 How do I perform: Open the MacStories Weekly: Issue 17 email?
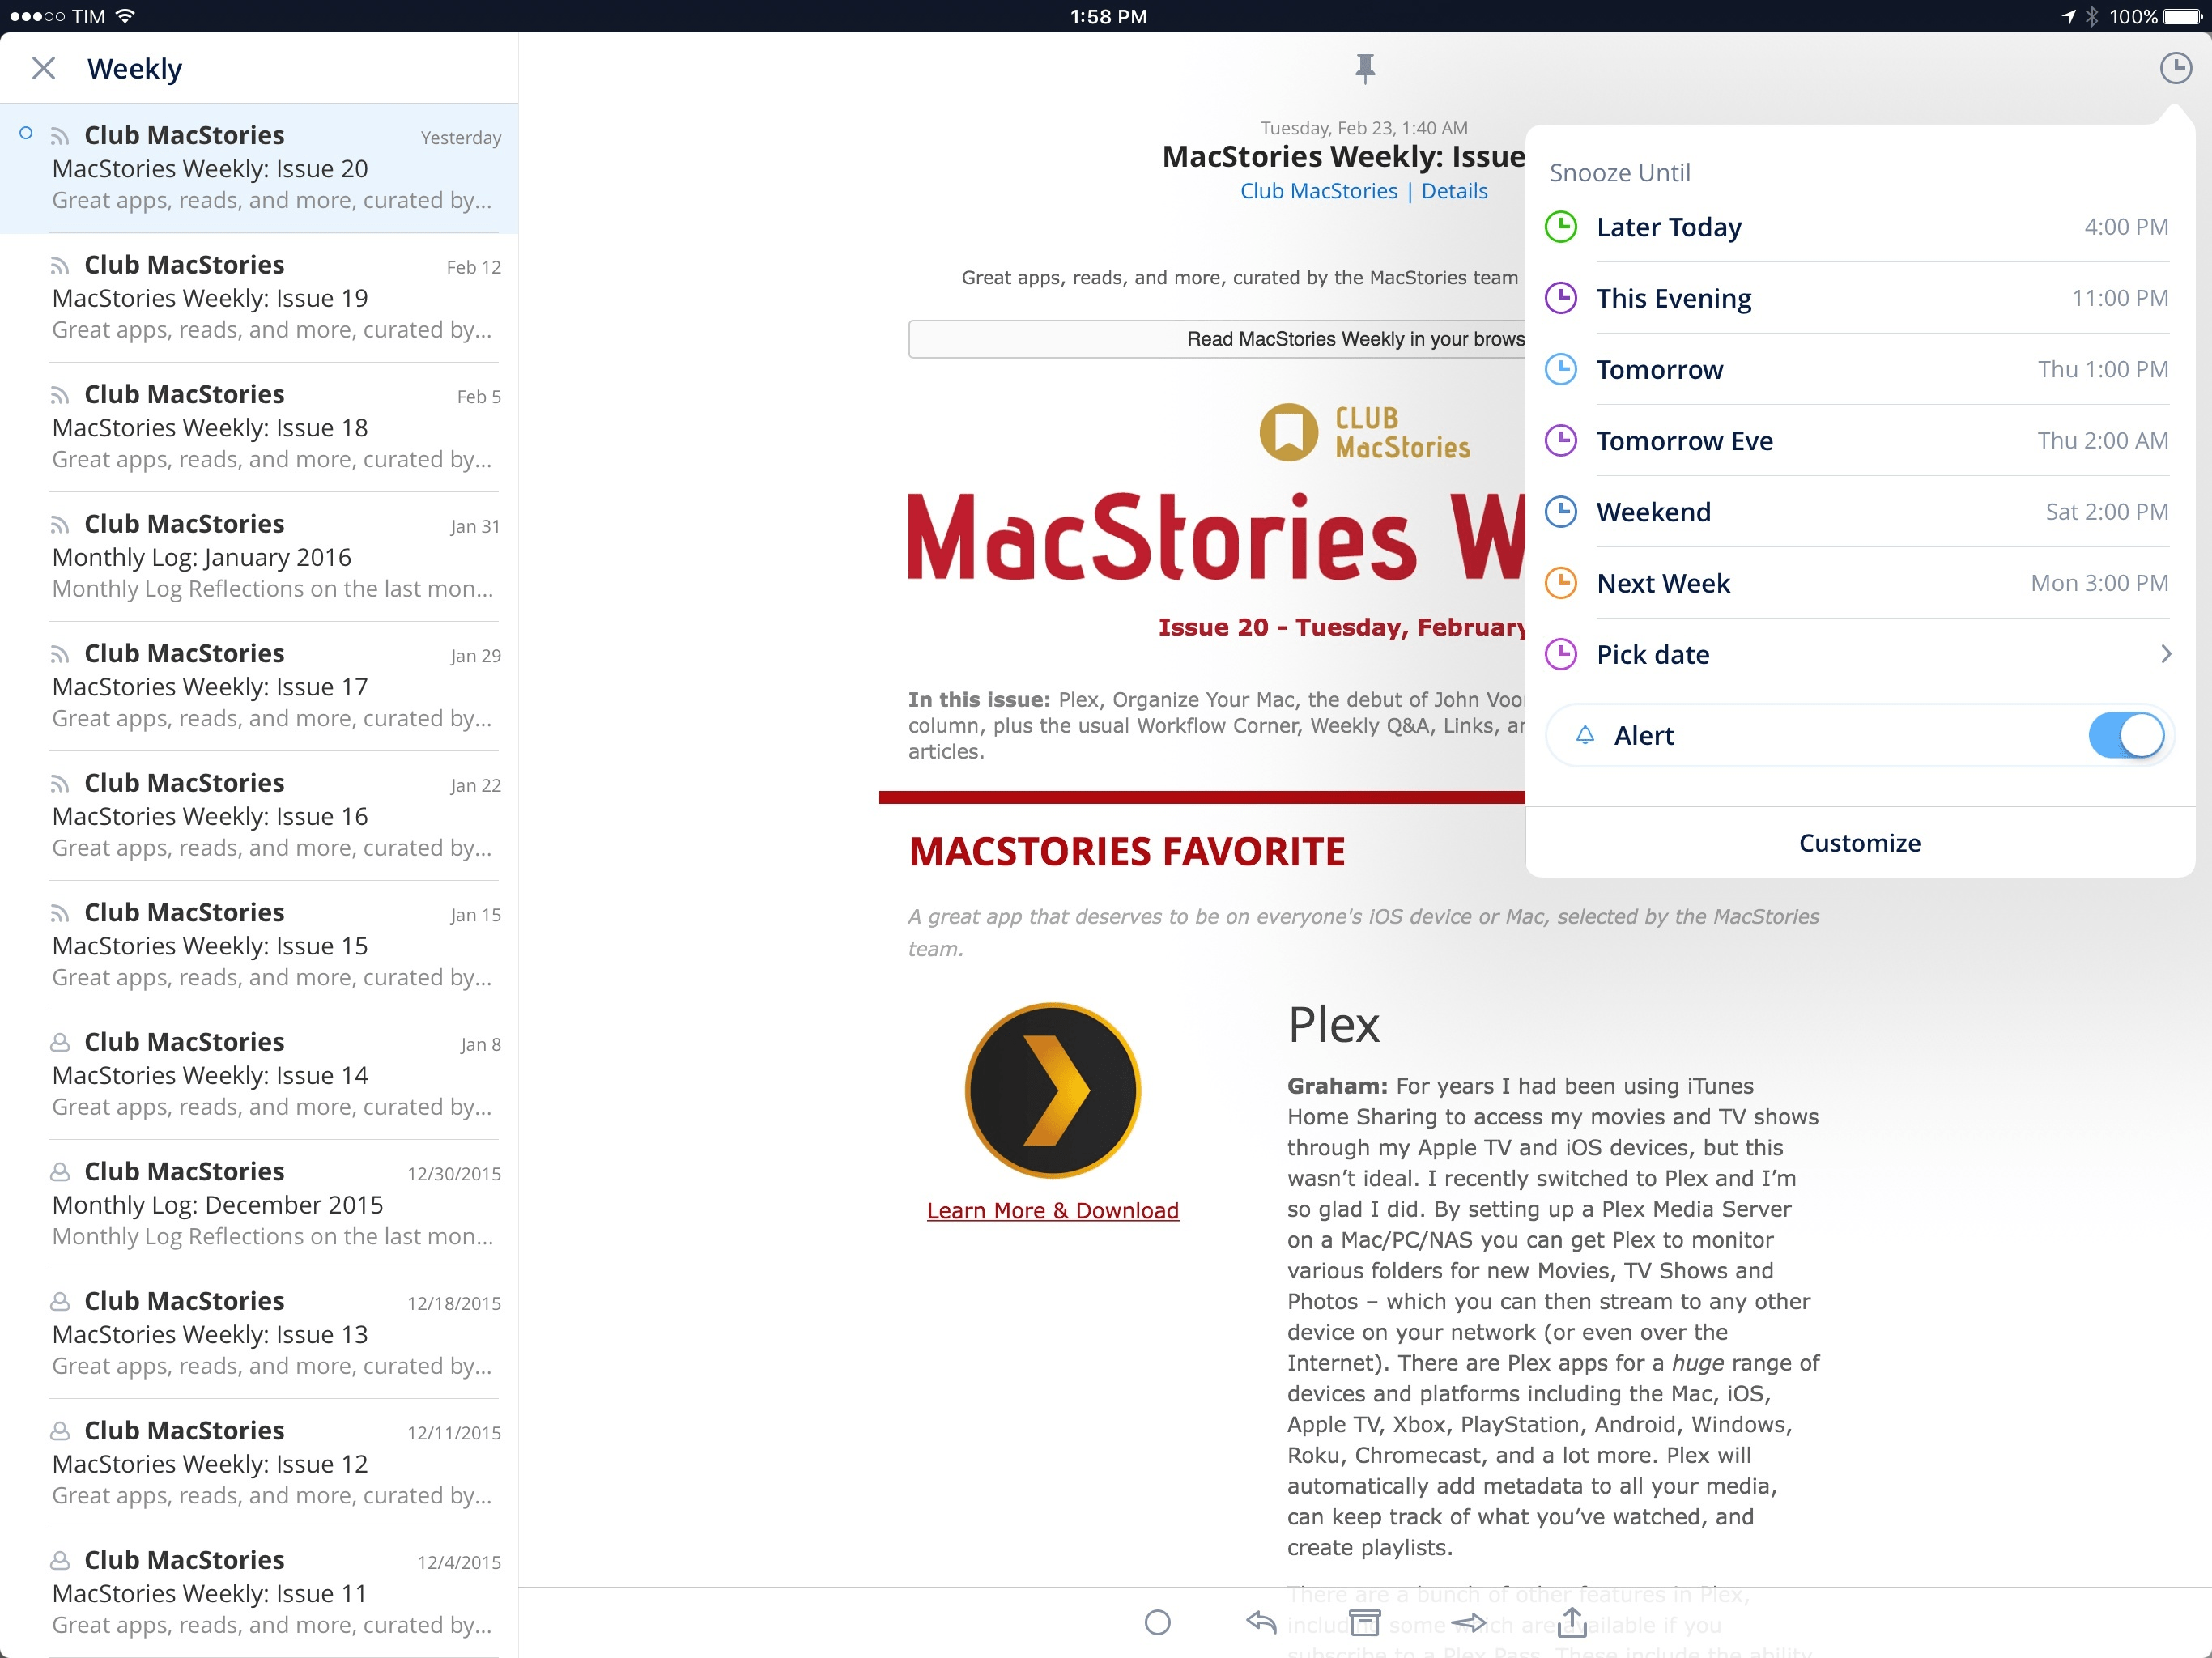click(259, 686)
